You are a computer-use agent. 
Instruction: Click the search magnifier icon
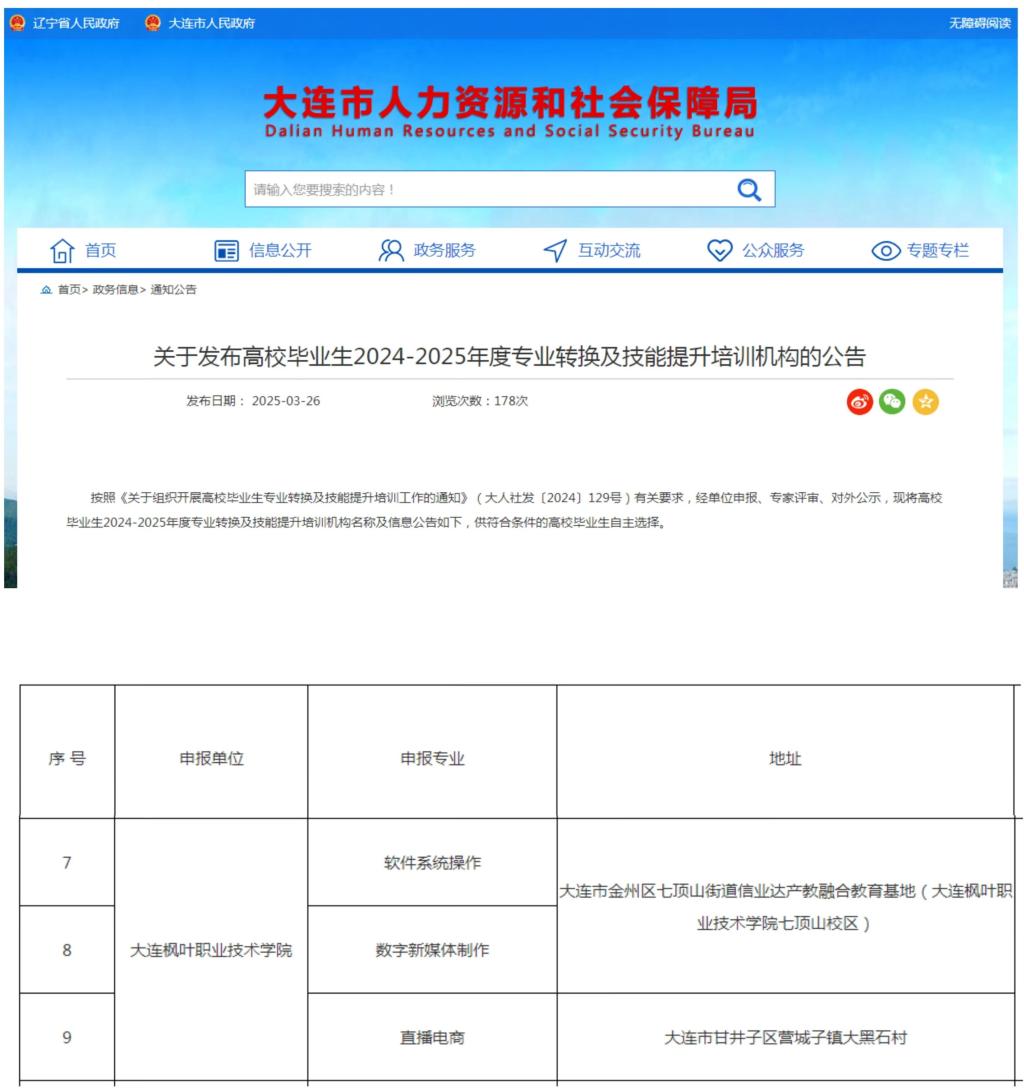coord(749,189)
